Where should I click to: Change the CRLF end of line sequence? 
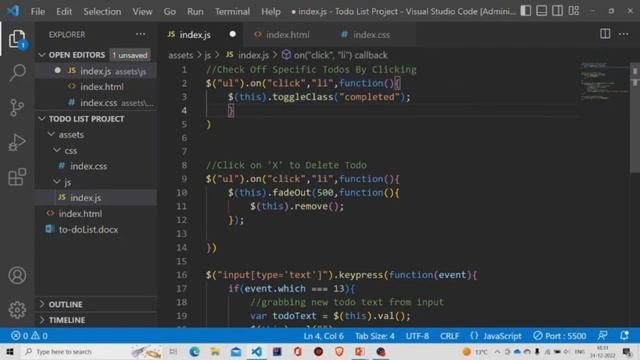tap(449, 336)
